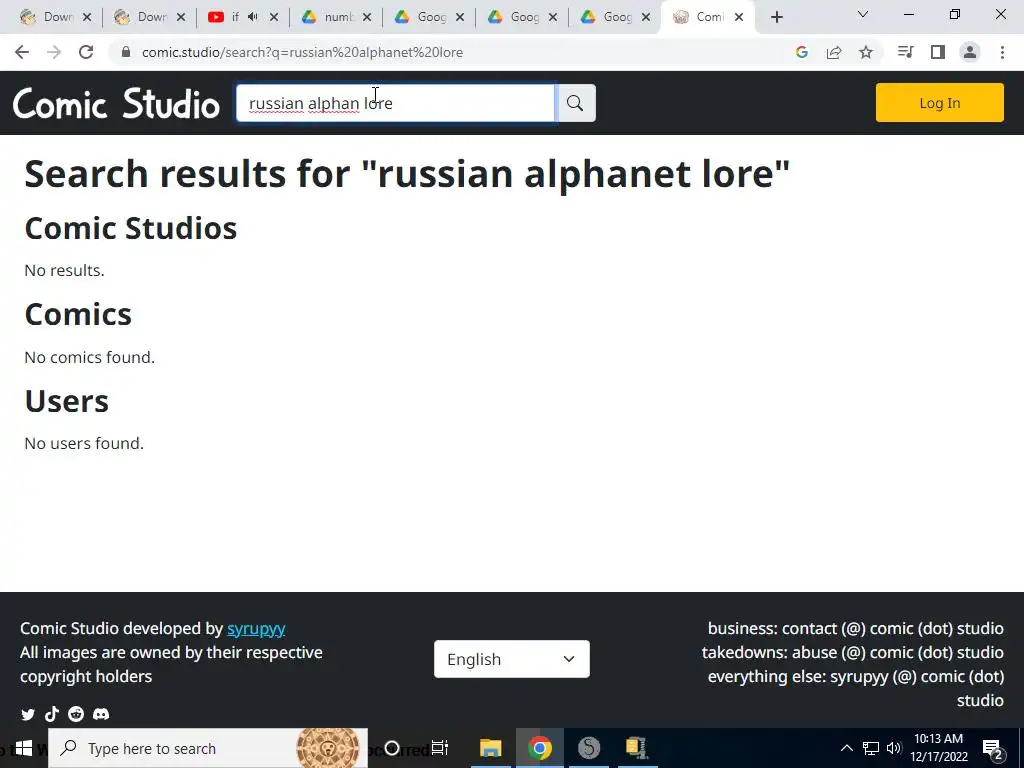Open the Twitter icon in footer

click(x=28, y=714)
